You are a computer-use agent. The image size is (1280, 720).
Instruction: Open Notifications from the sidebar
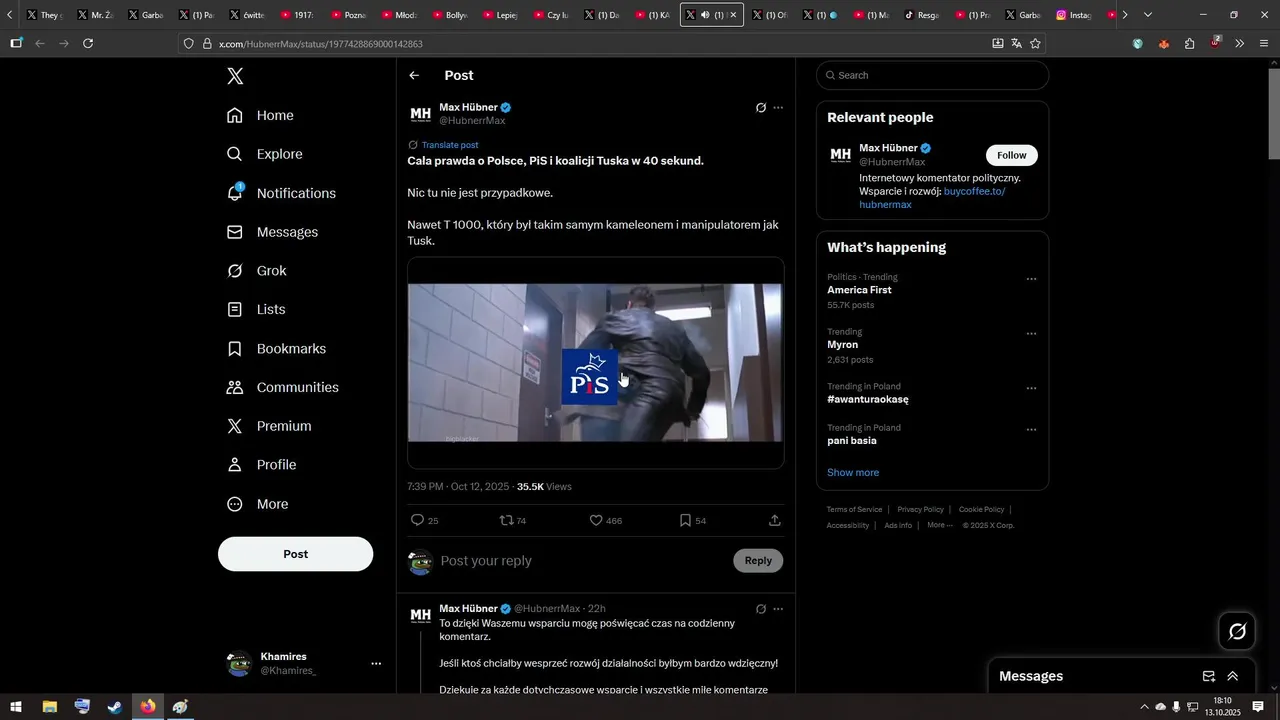(x=281, y=193)
